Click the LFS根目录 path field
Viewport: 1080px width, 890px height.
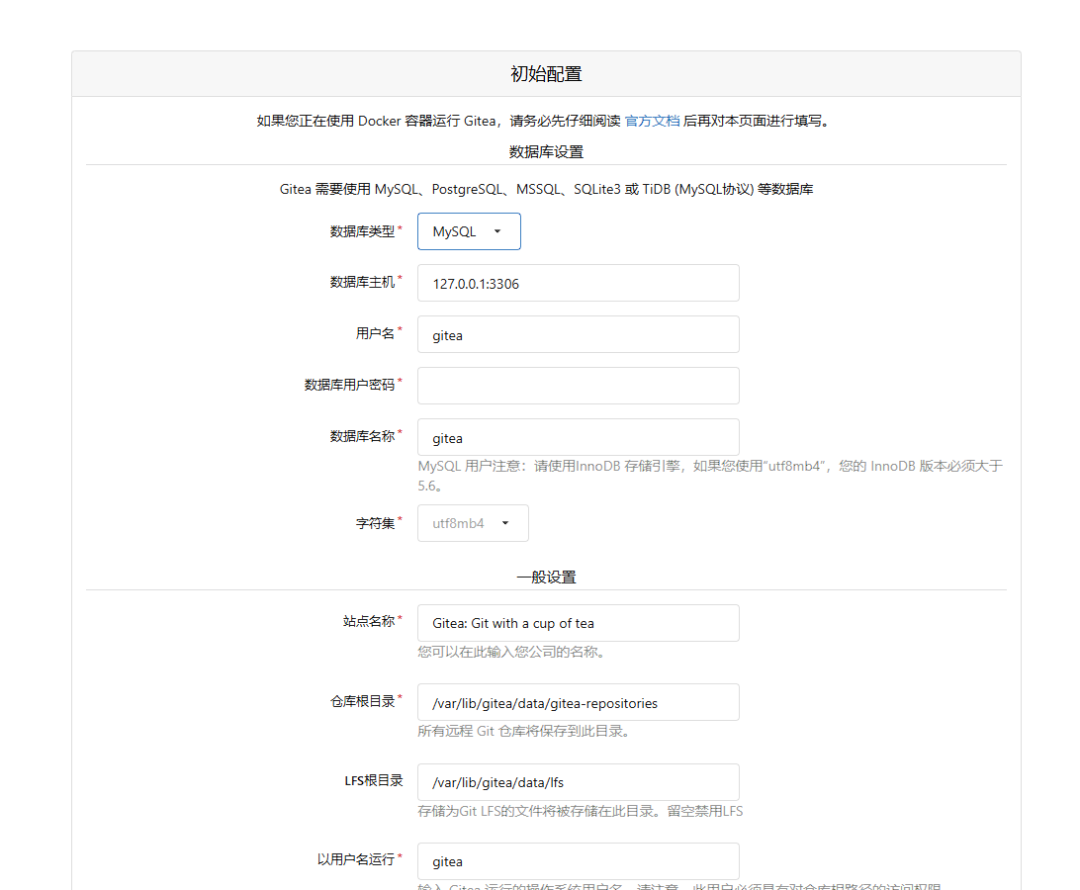click(x=578, y=782)
